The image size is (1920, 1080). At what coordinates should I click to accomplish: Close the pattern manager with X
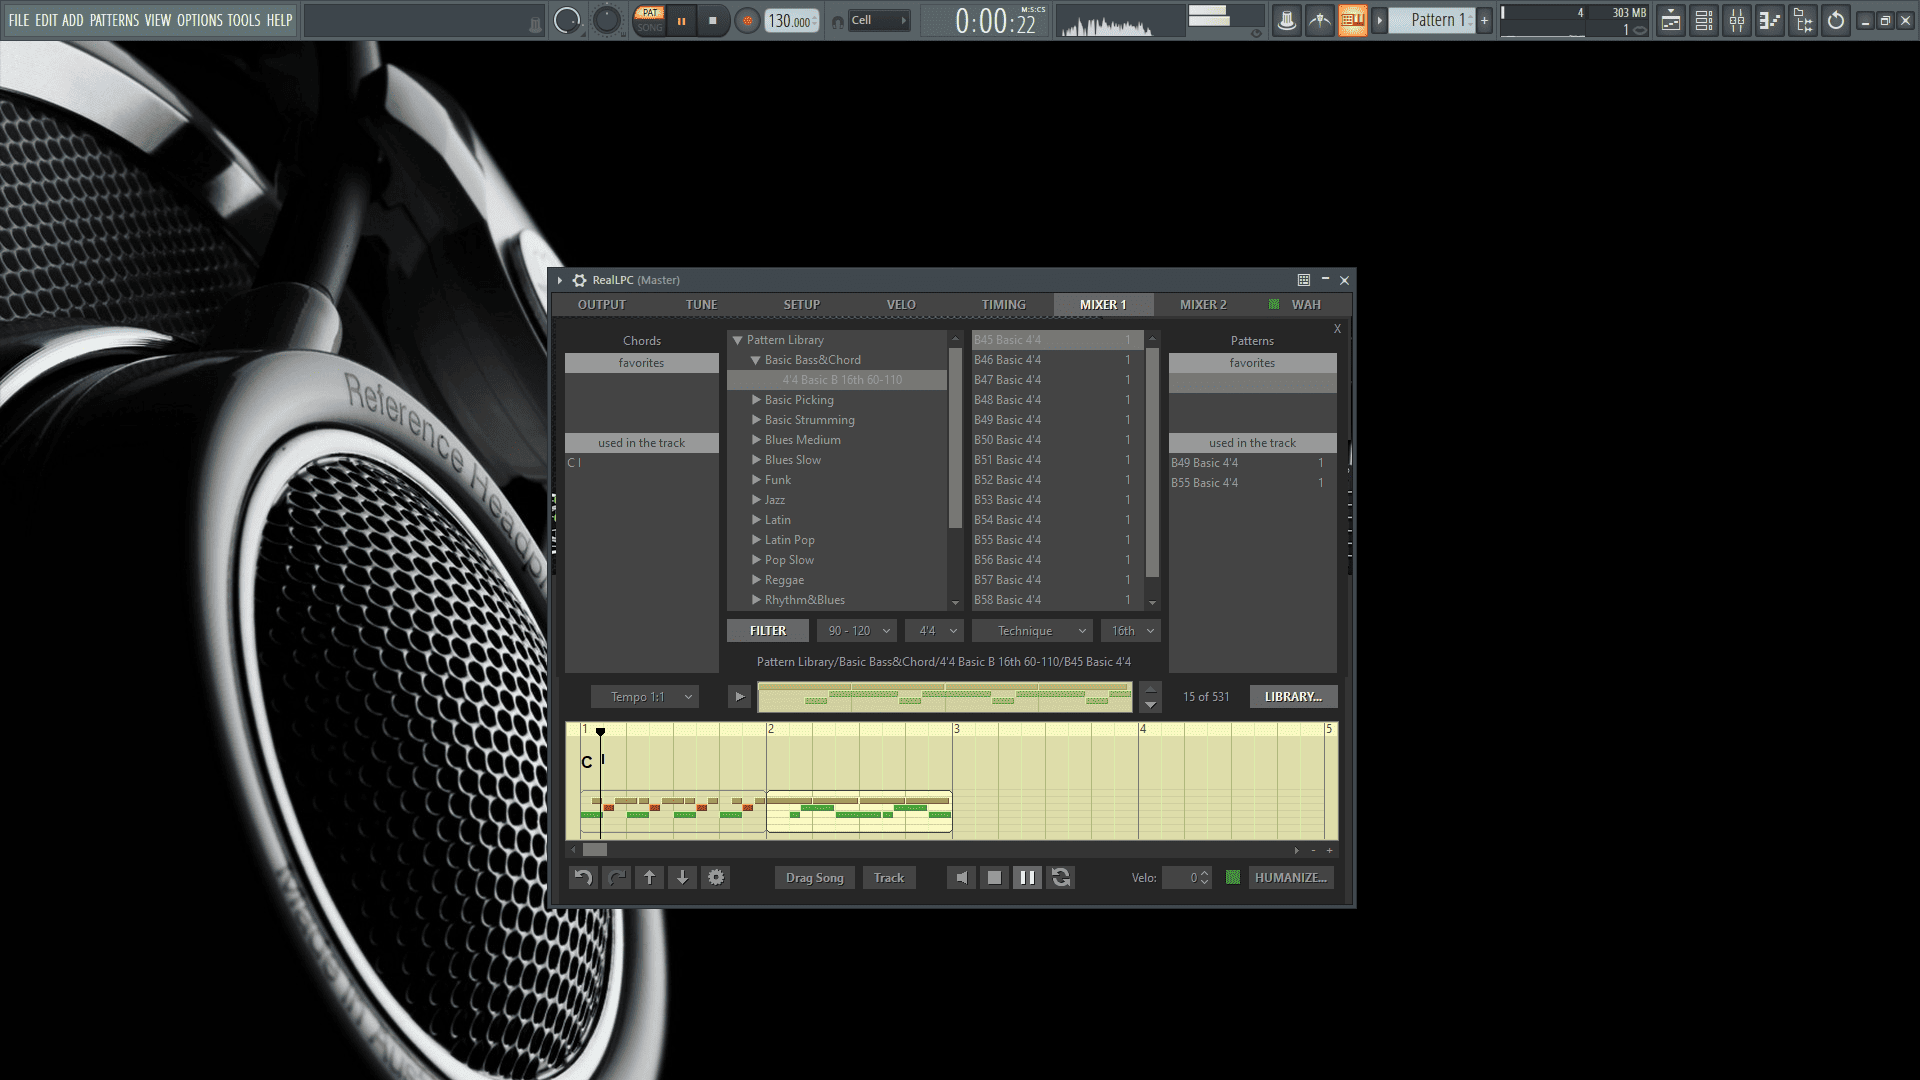pyautogui.click(x=1337, y=329)
